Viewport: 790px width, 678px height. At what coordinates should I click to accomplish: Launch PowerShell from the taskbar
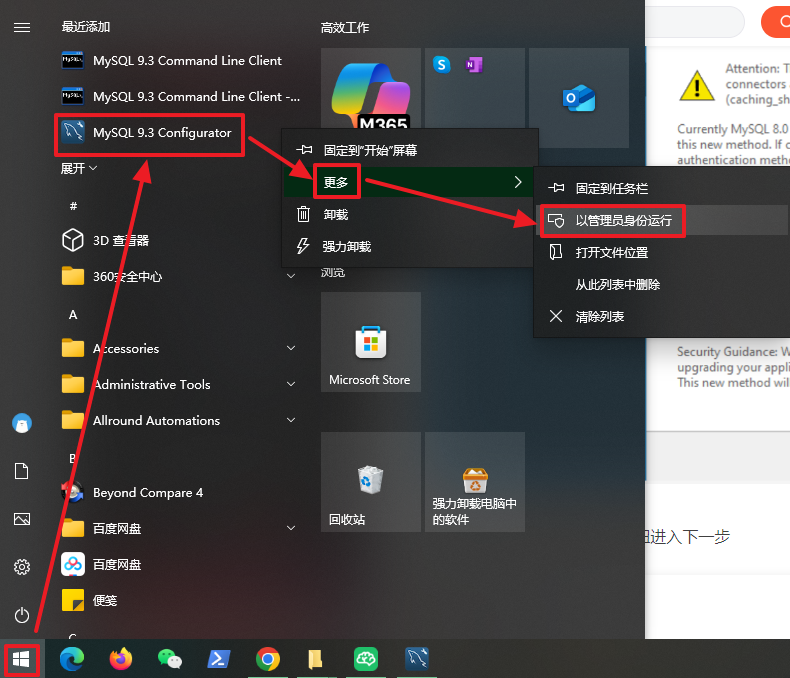tap(219, 659)
